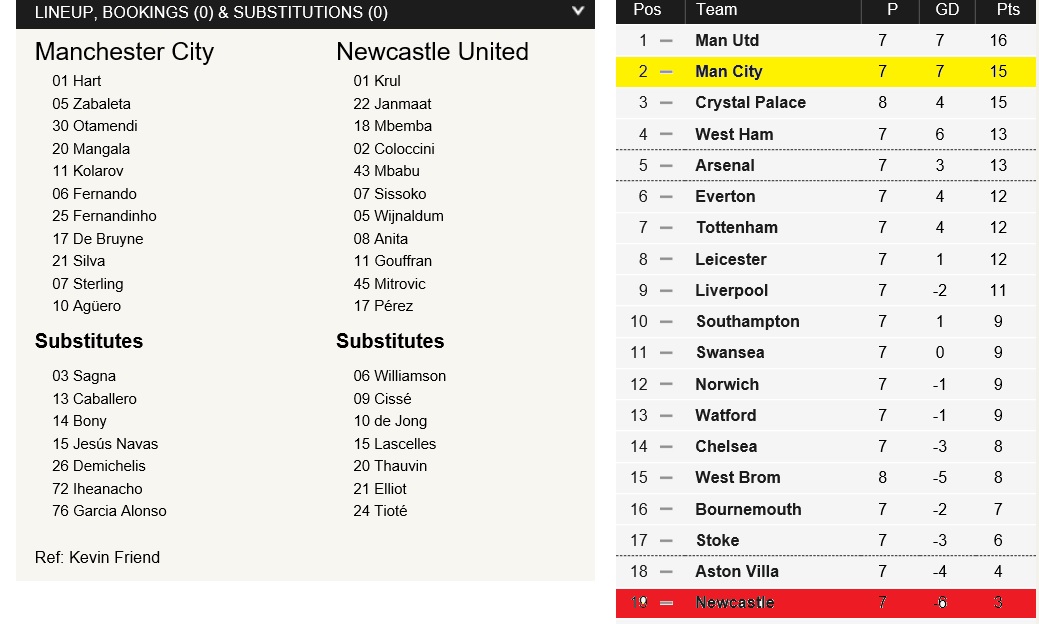Sort table by the Pts column header
Viewport: 1039px width, 624px height.
(x=1007, y=10)
